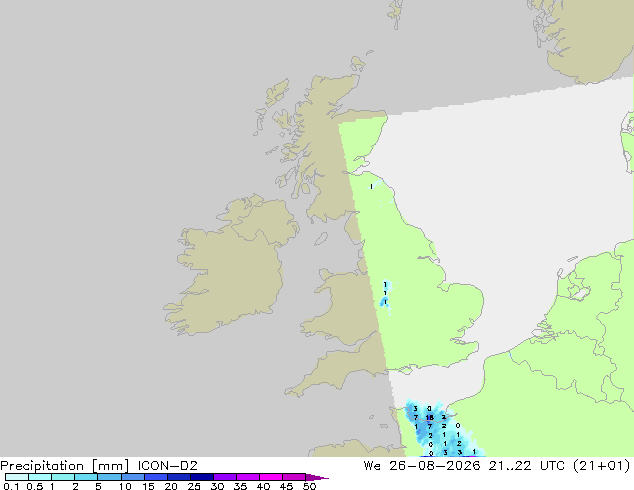The width and height of the screenshot is (634, 490).
Task: Click the 25–30 mm dark blue swatch
Action: (x=201, y=477)
